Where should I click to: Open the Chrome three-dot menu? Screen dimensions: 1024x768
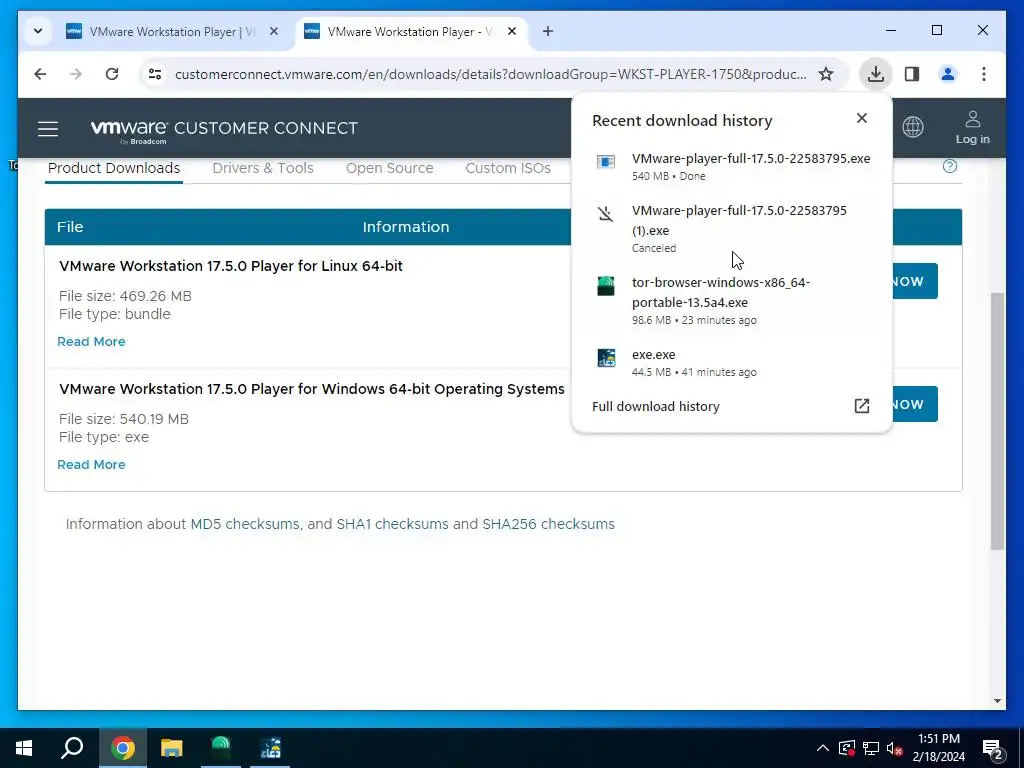[x=984, y=74]
